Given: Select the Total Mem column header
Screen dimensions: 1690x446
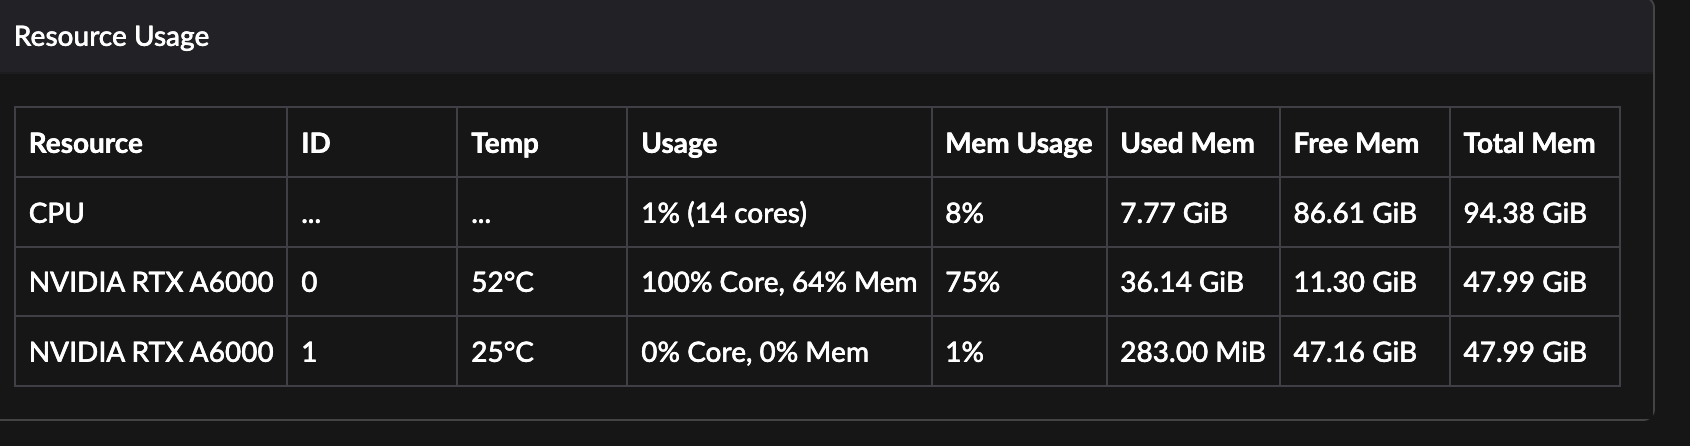Looking at the screenshot, I should tap(1529, 143).
